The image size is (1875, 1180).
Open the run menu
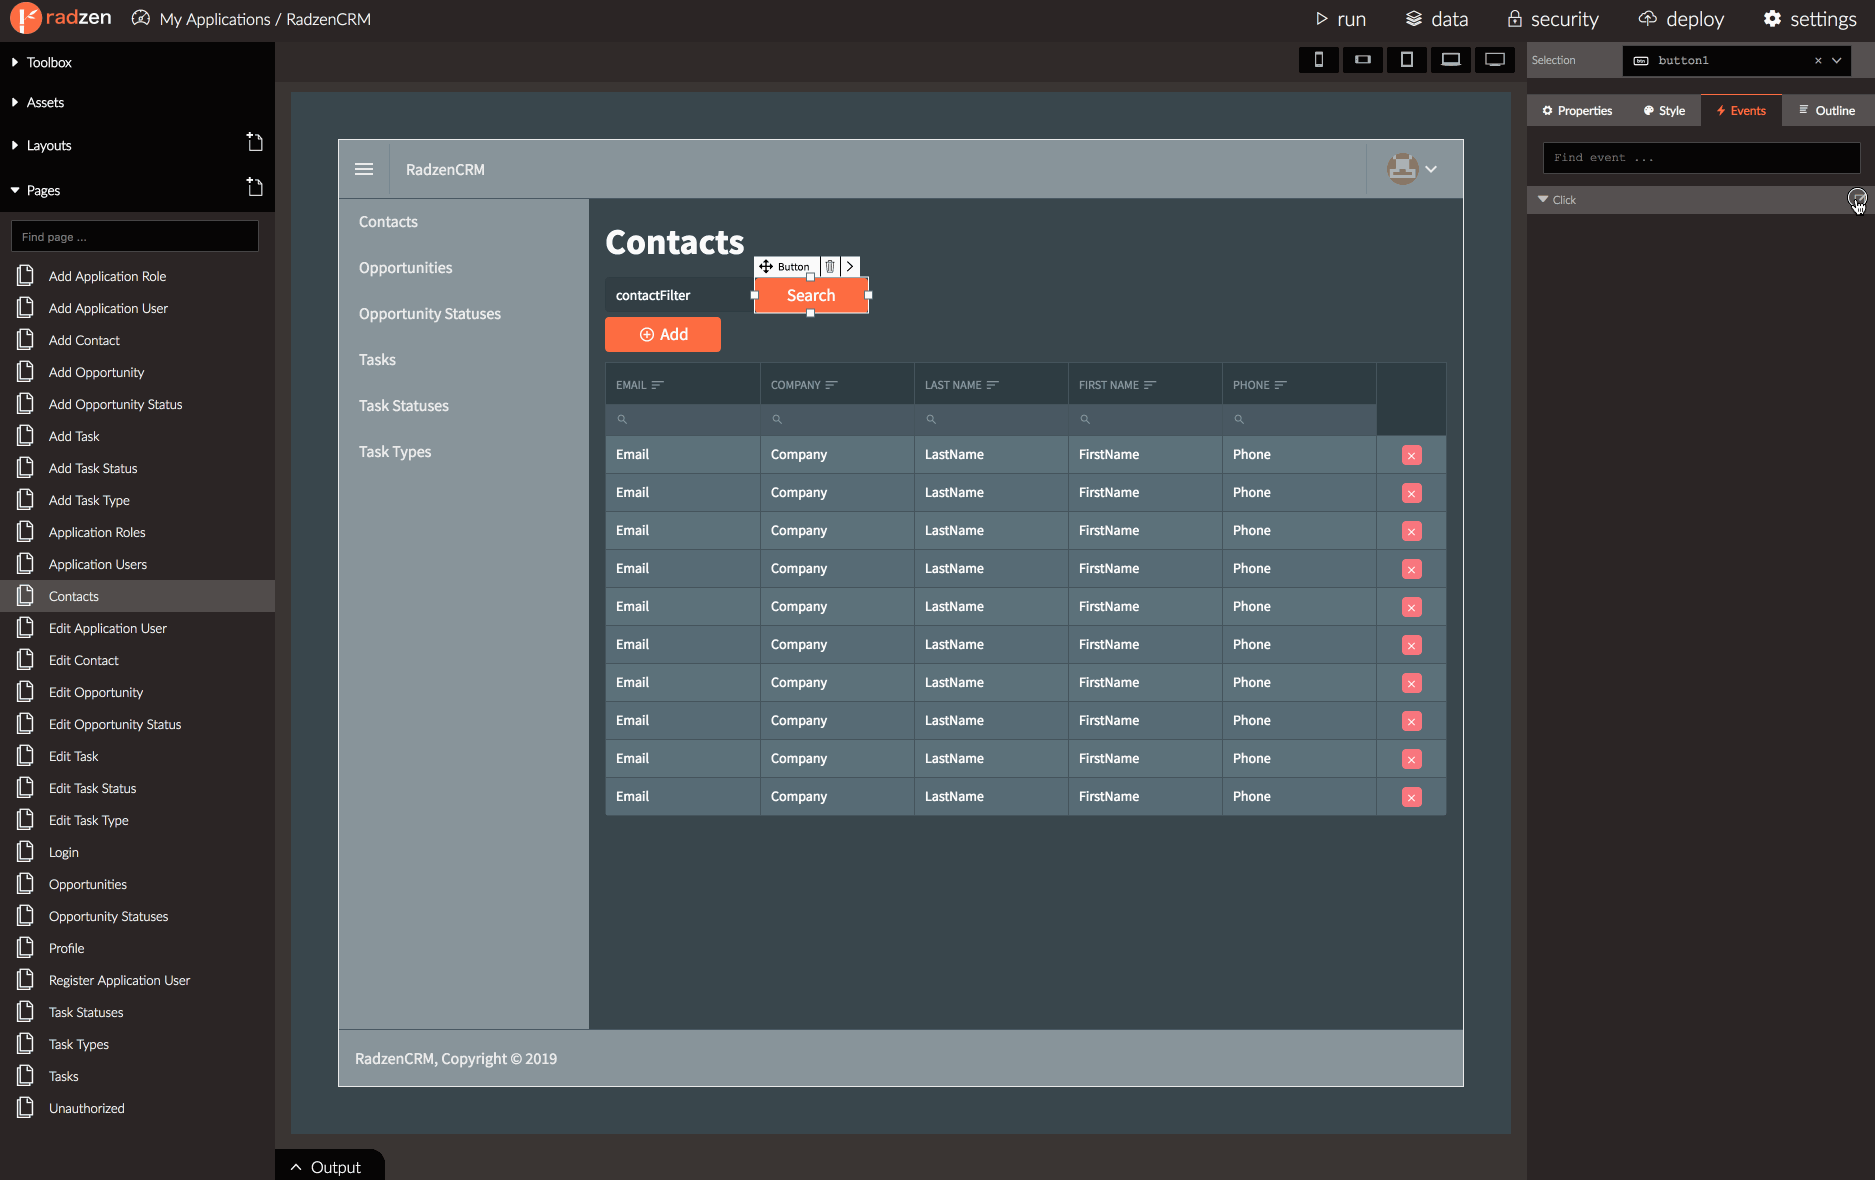(x=1340, y=19)
